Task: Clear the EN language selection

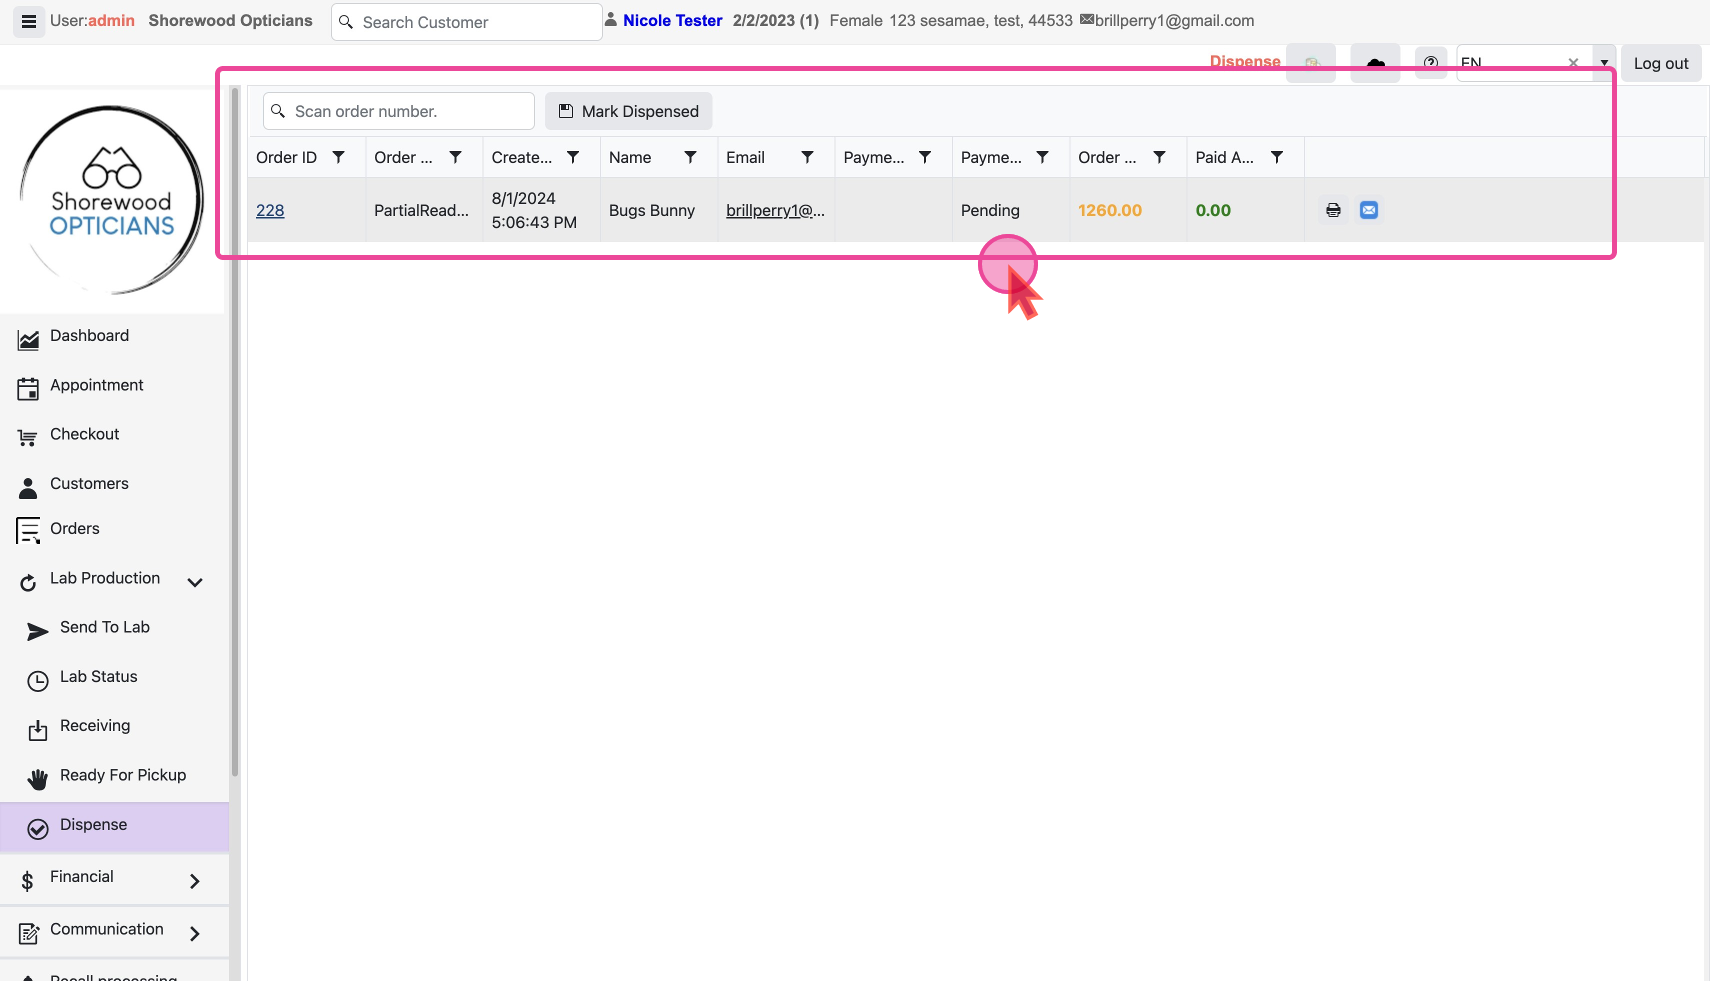Action: (1573, 62)
